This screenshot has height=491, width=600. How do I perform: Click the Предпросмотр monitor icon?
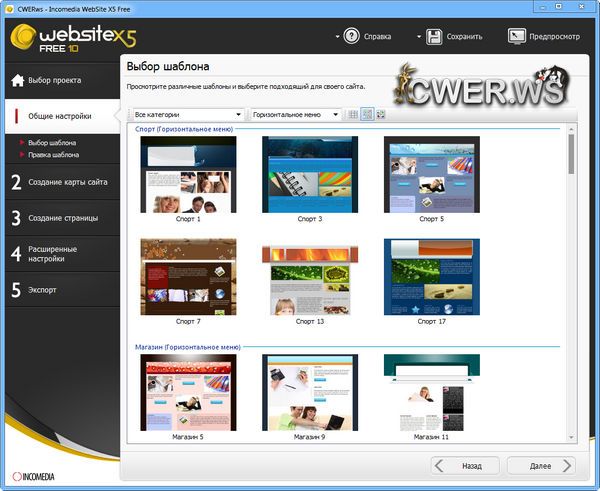517,37
